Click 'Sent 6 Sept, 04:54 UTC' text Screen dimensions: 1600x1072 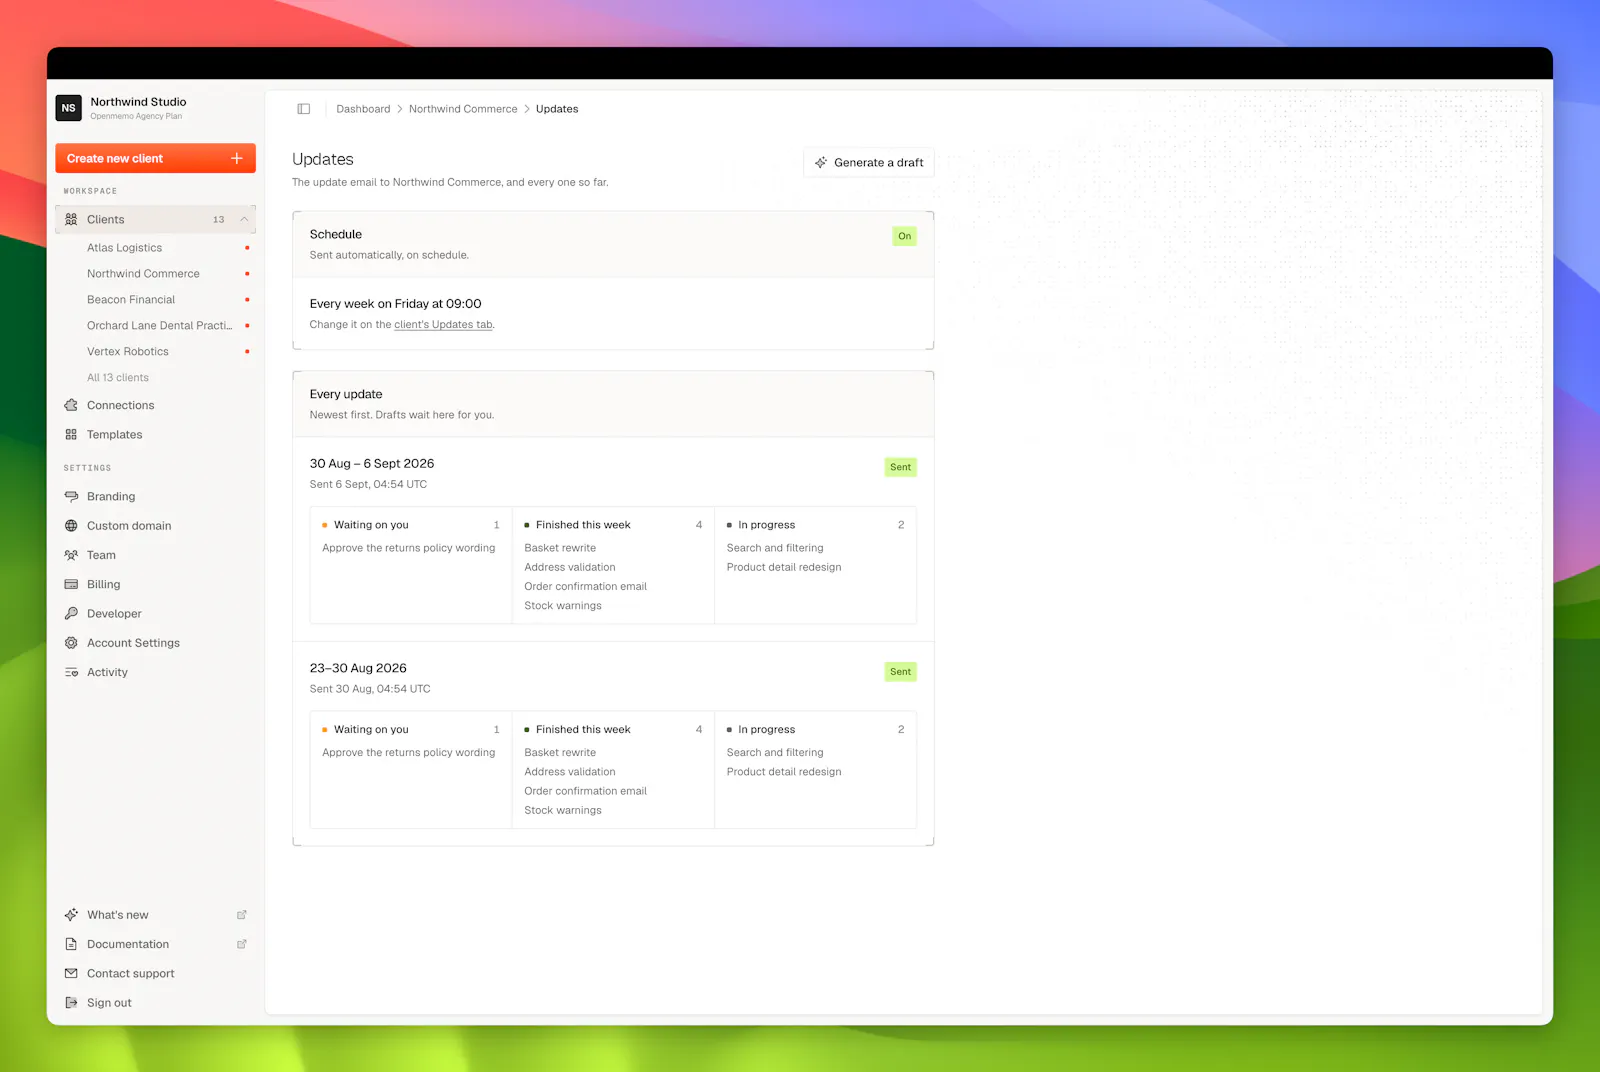(368, 485)
